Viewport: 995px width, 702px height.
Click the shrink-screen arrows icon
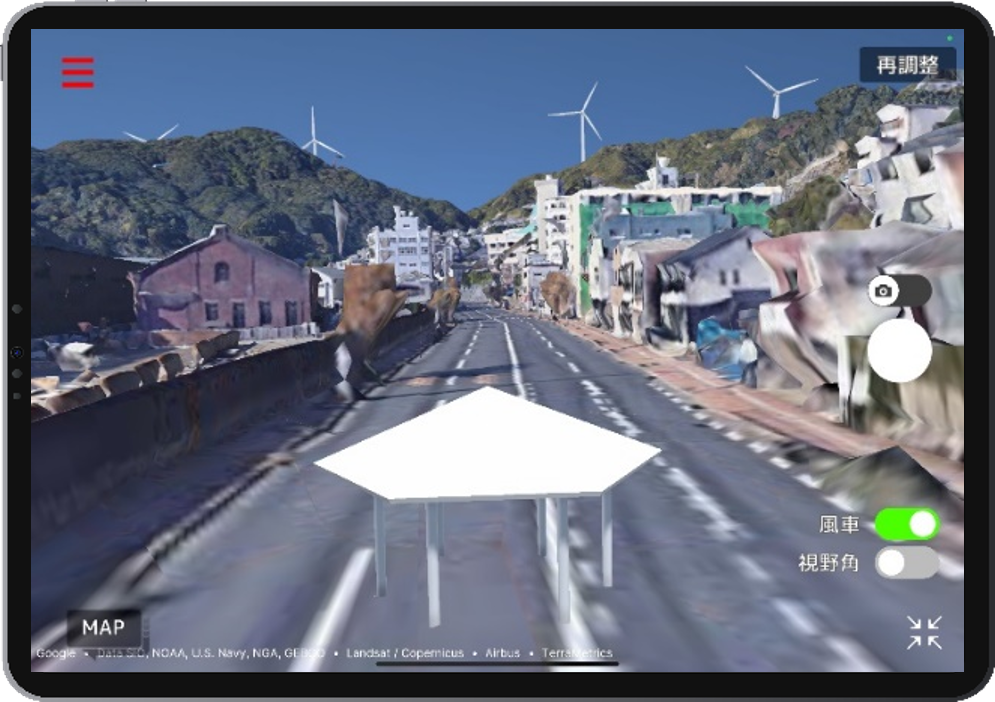pos(925,632)
